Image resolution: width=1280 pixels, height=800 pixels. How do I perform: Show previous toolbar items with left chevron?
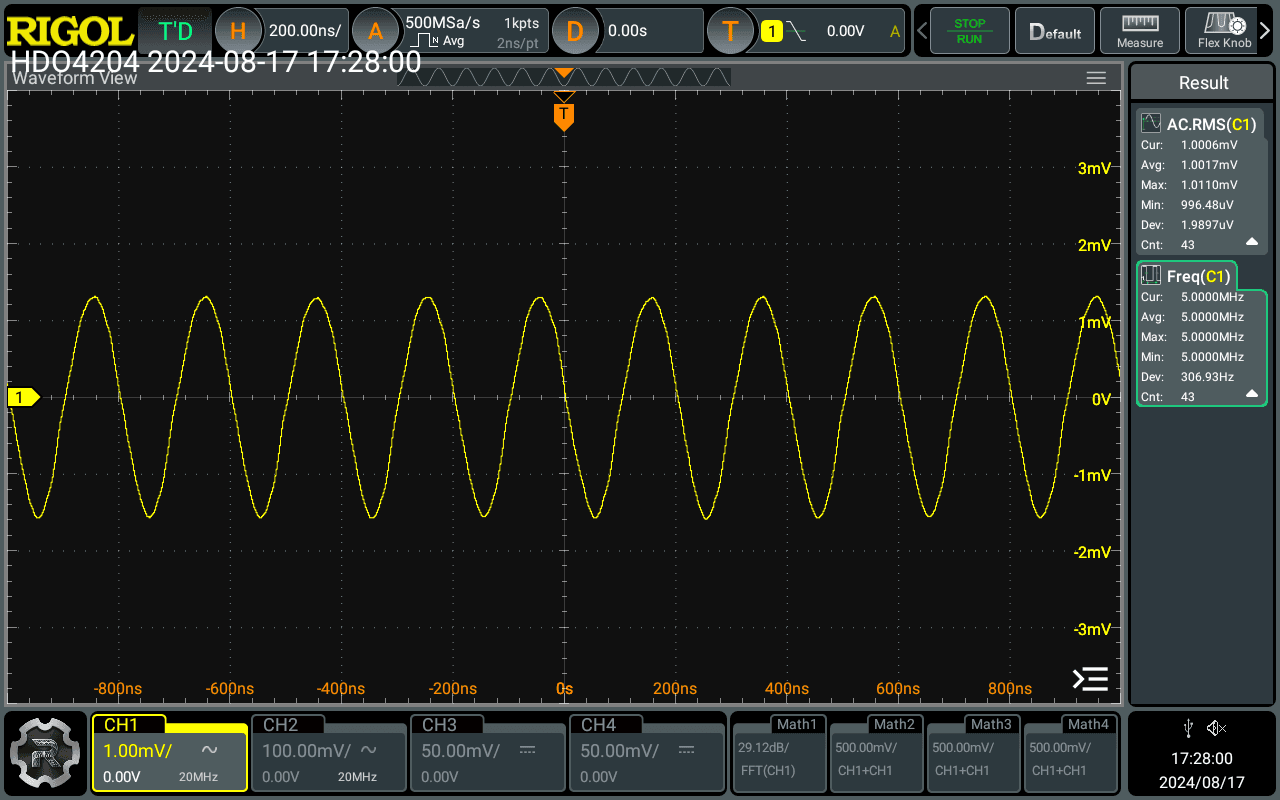pos(922,31)
